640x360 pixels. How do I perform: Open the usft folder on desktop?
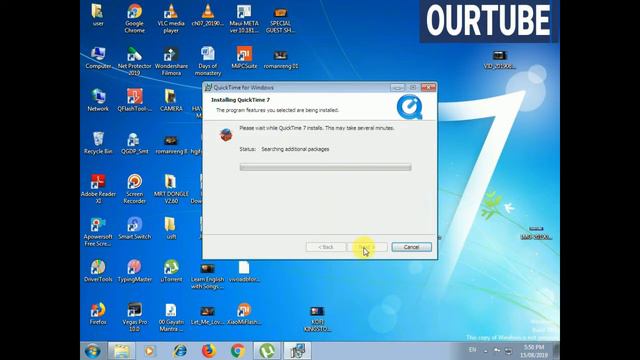pos(171,228)
